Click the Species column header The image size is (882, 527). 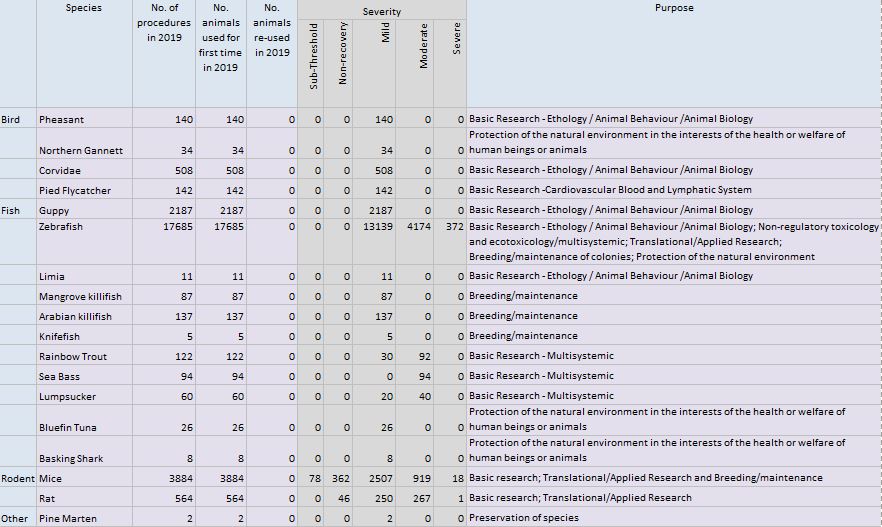tap(84, 8)
